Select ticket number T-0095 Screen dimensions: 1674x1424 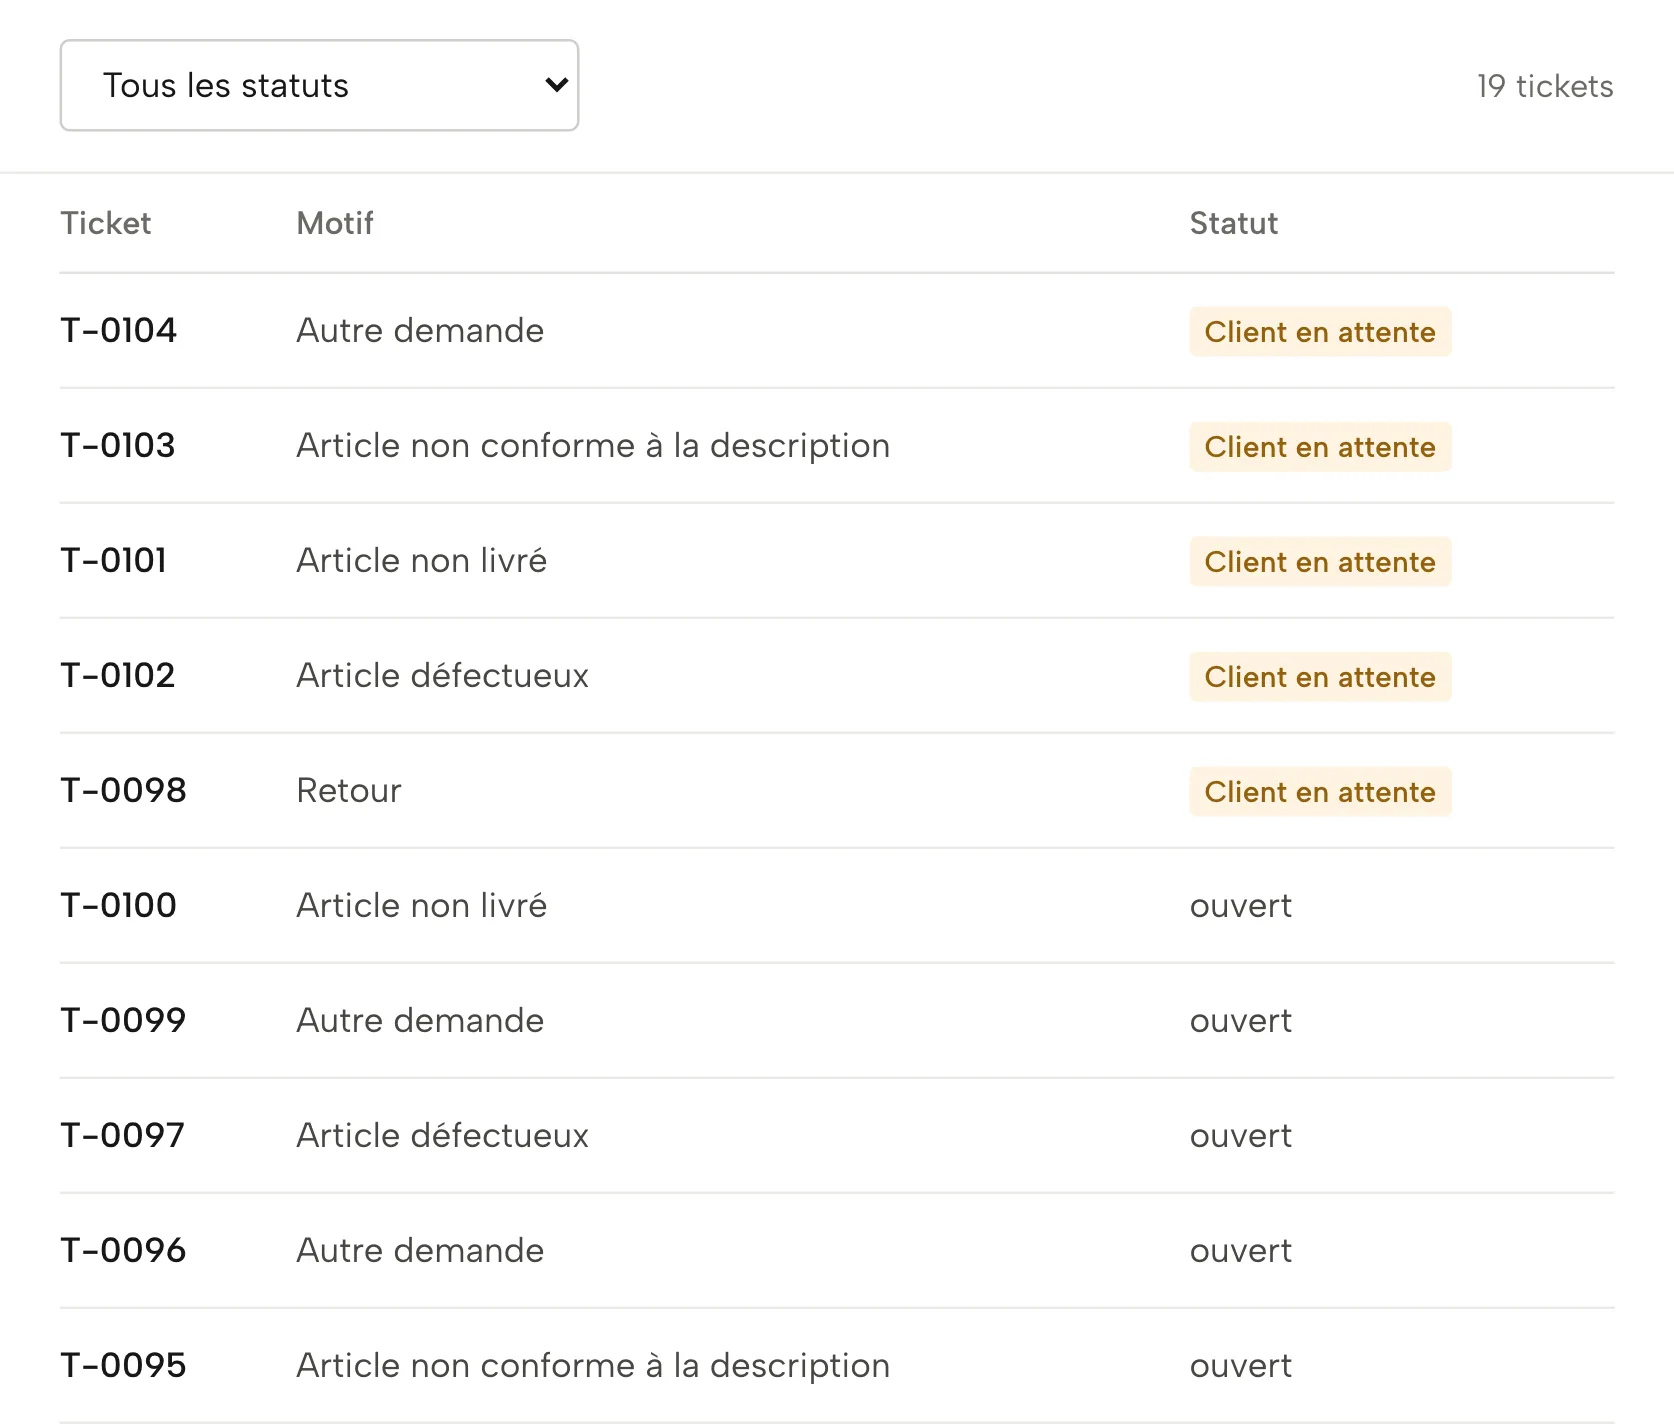124,1365
